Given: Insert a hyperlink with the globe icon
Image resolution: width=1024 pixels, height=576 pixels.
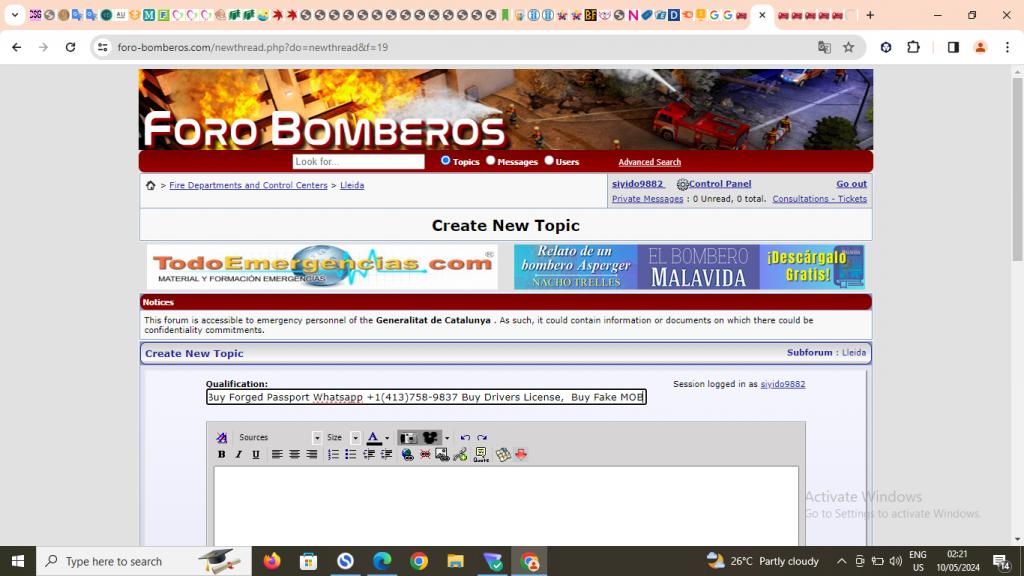Looking at the screenshot, I should [x=408, y=455].
